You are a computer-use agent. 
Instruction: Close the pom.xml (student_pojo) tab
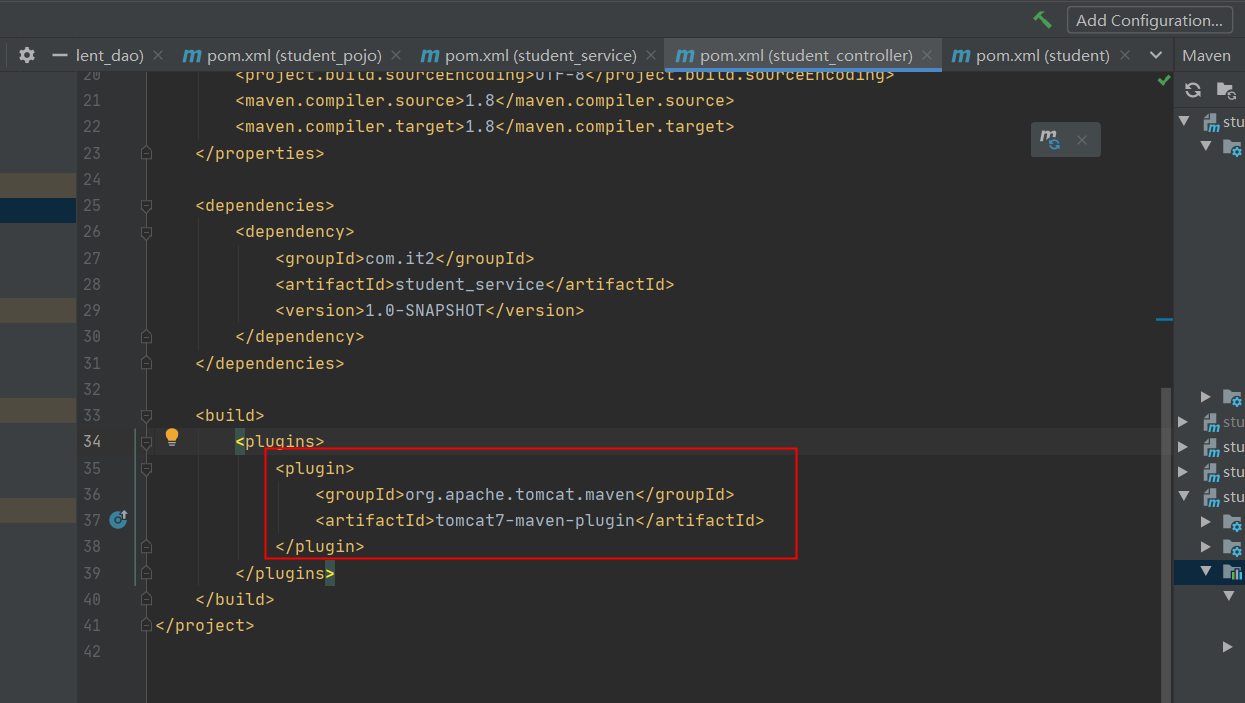[396, 56]
